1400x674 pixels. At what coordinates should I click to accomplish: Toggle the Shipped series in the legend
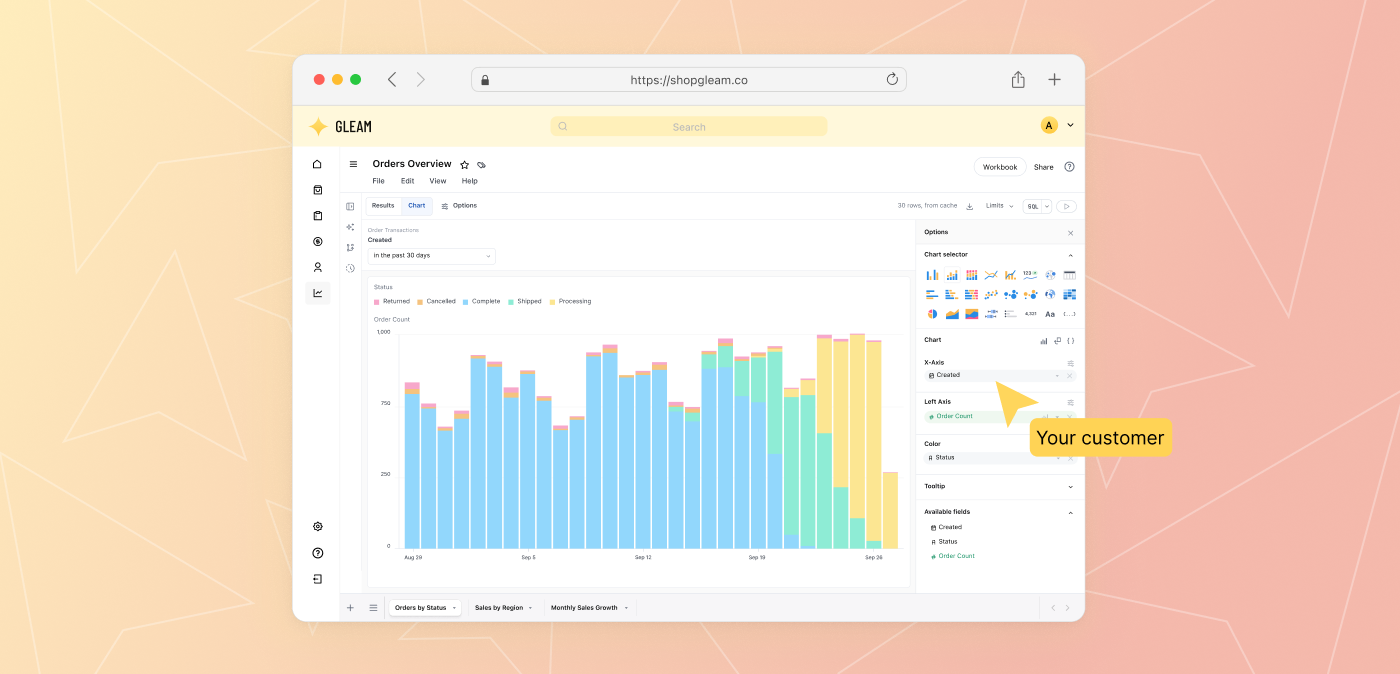coord(525,301)
